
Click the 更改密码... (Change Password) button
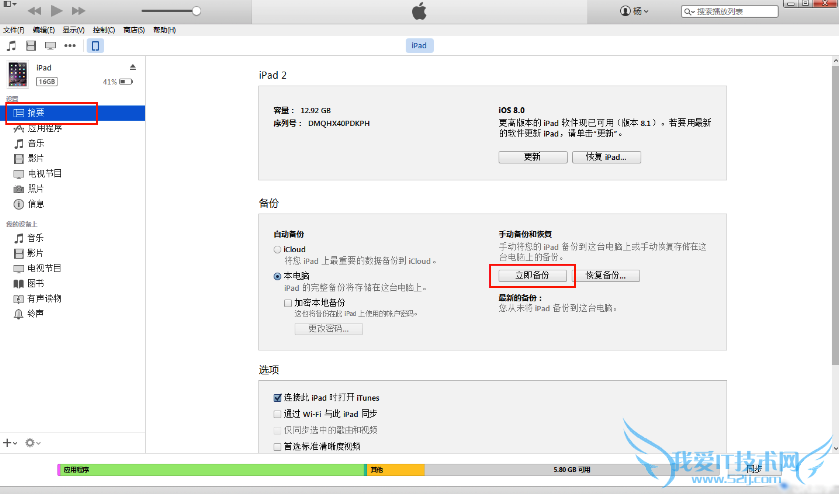point(329,329)
